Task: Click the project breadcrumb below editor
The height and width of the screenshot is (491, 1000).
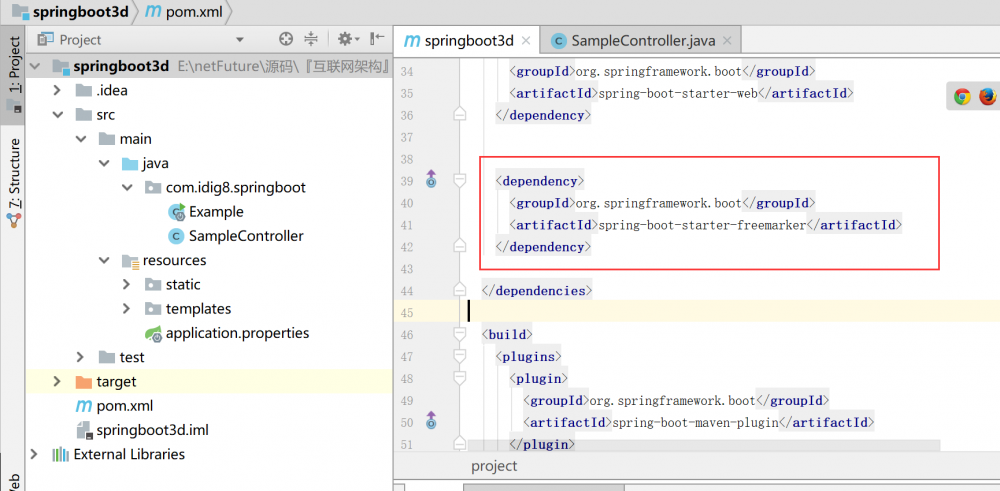Action: 494,466
